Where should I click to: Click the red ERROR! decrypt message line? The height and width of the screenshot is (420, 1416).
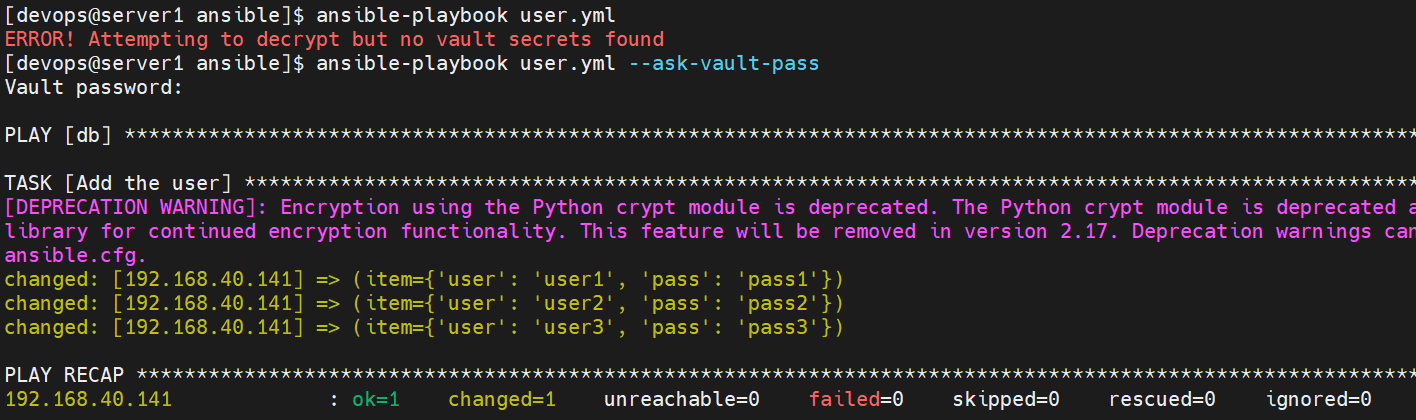coord(334,40)
